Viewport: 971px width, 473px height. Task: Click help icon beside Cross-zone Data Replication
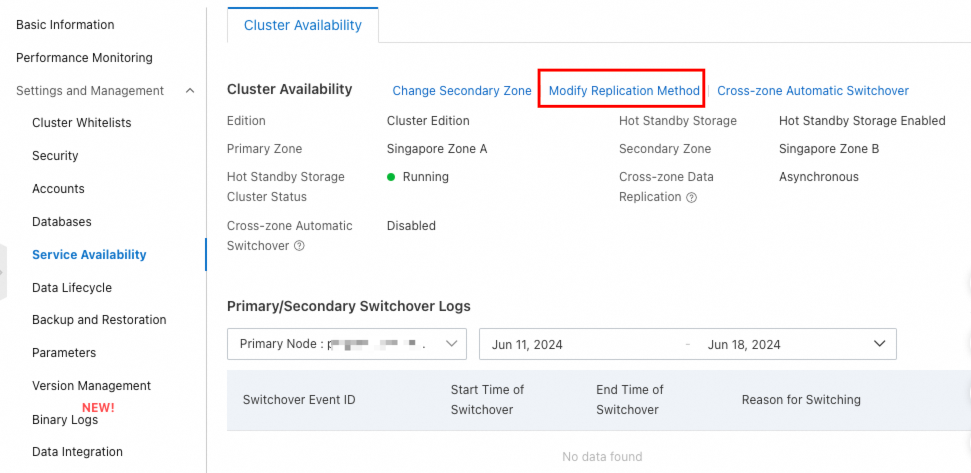[691, 198]
